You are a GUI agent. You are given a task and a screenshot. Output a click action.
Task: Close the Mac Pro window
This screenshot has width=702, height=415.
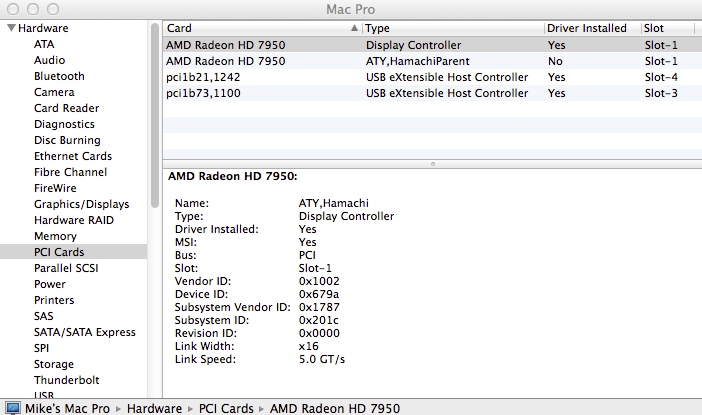pos(13,9)
